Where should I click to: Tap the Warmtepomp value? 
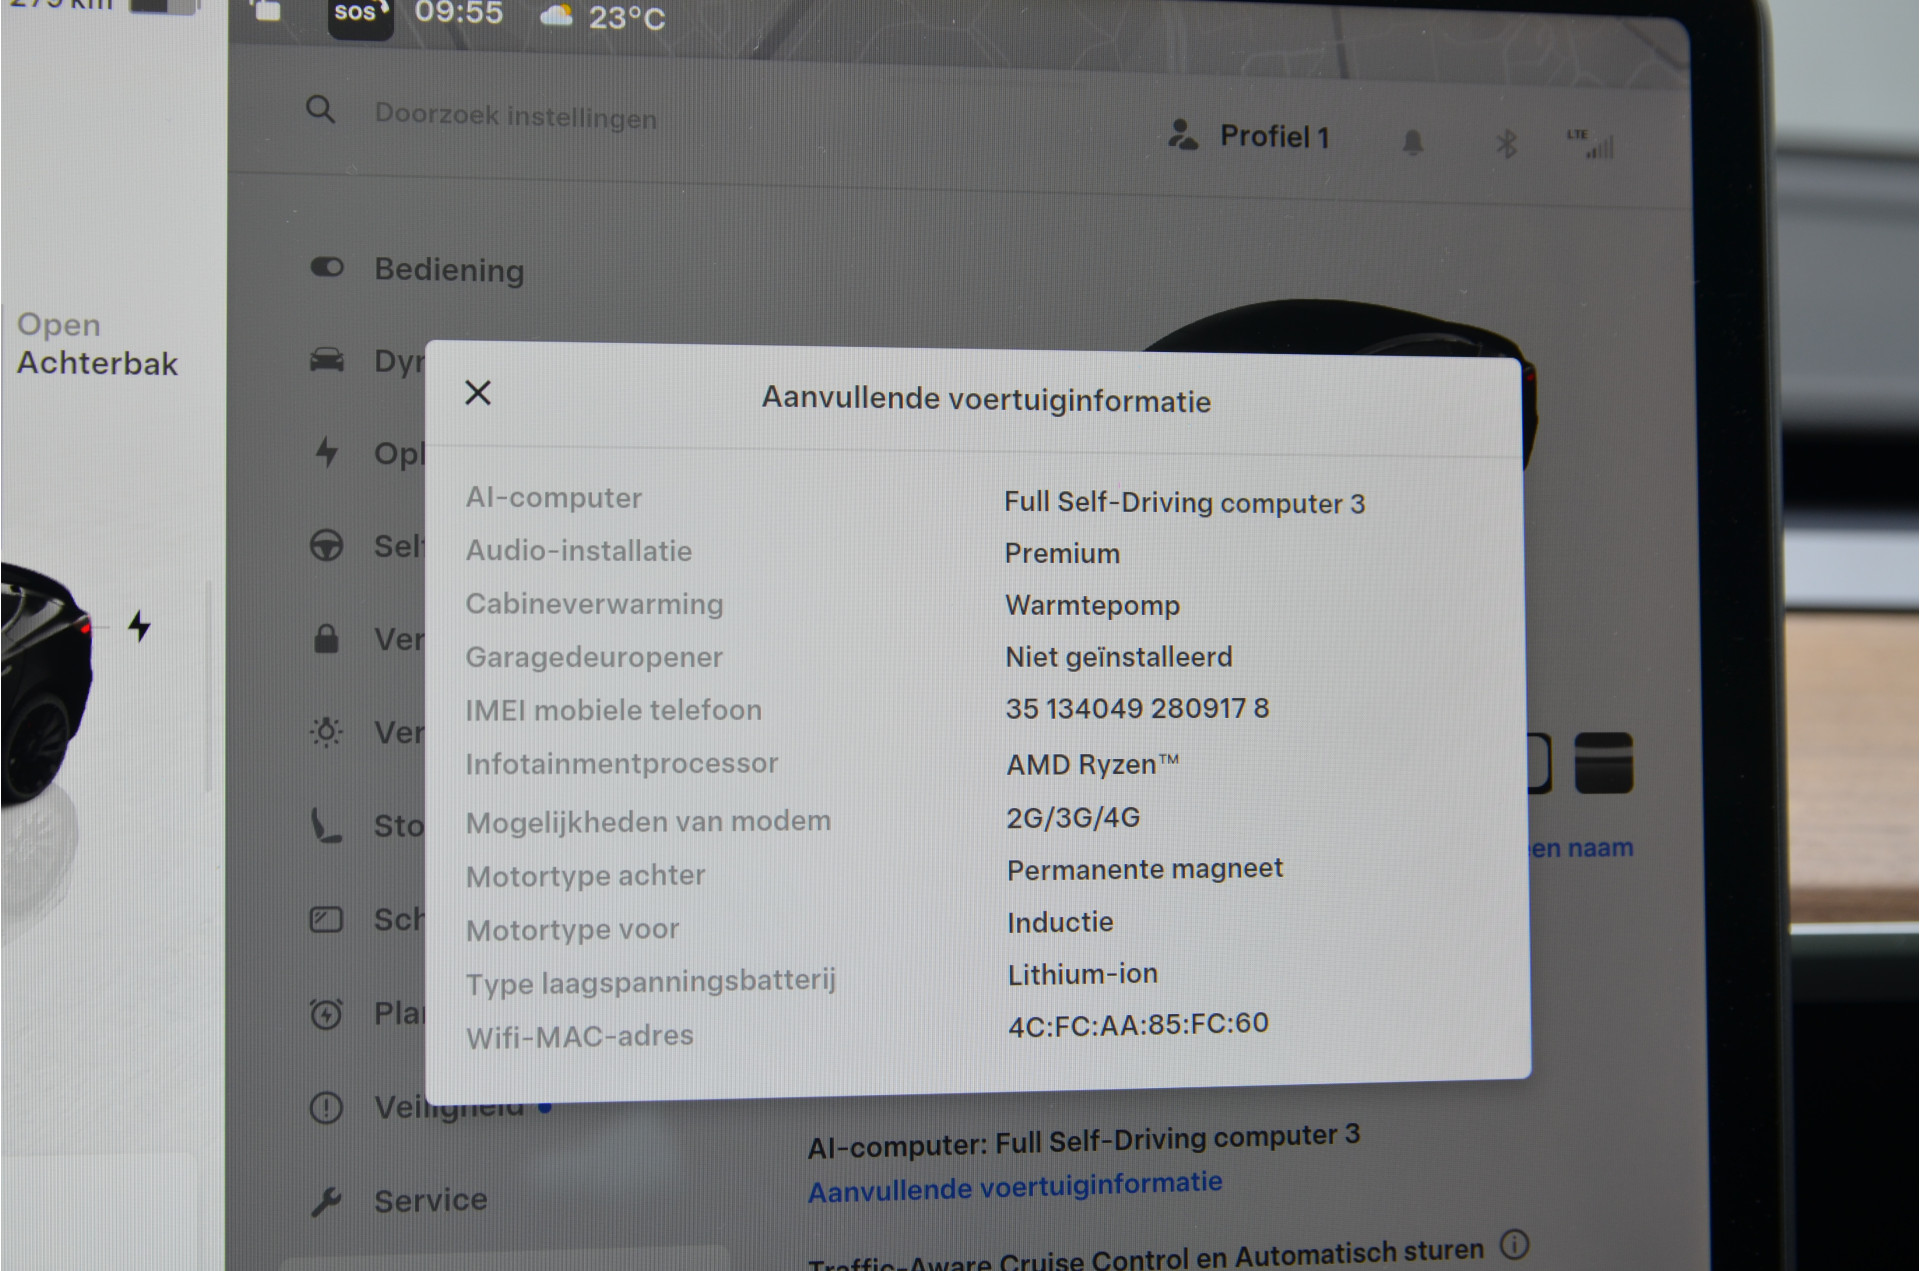(1092, 605)
